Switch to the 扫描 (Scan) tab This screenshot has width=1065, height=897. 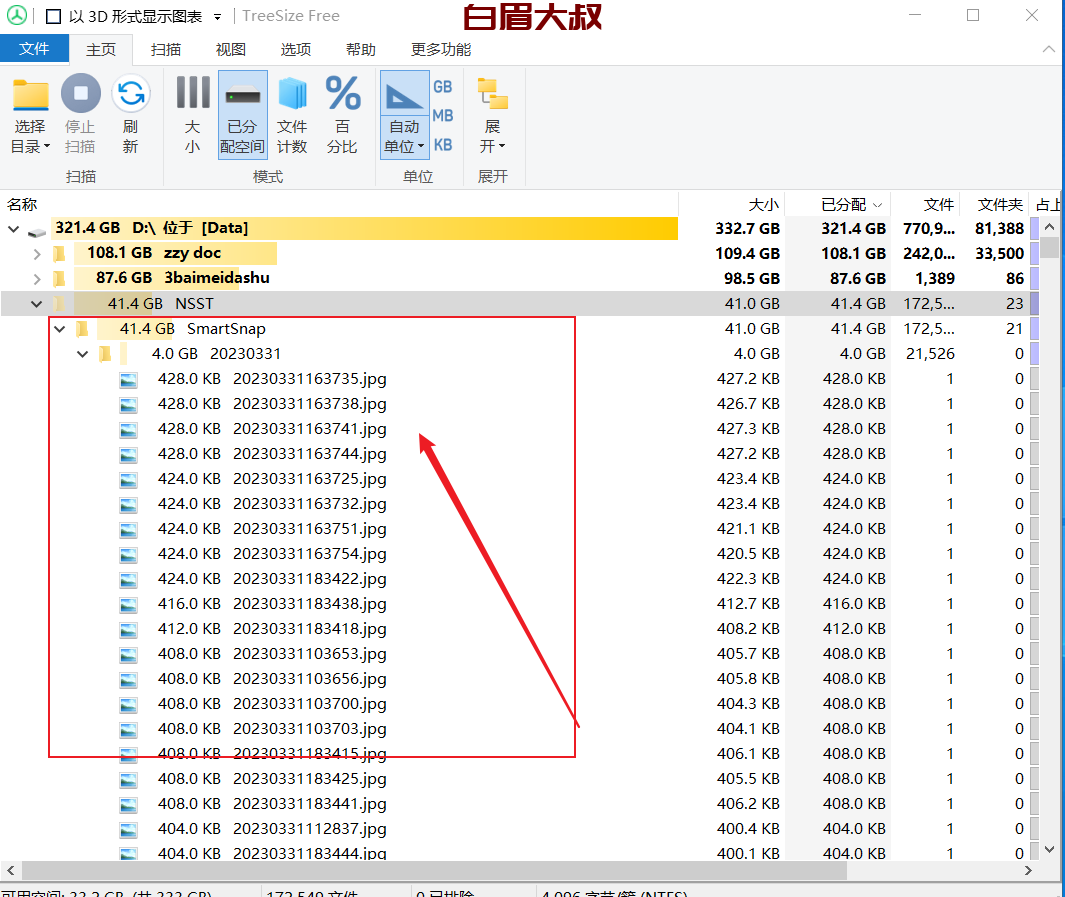(x=166, y=50)
